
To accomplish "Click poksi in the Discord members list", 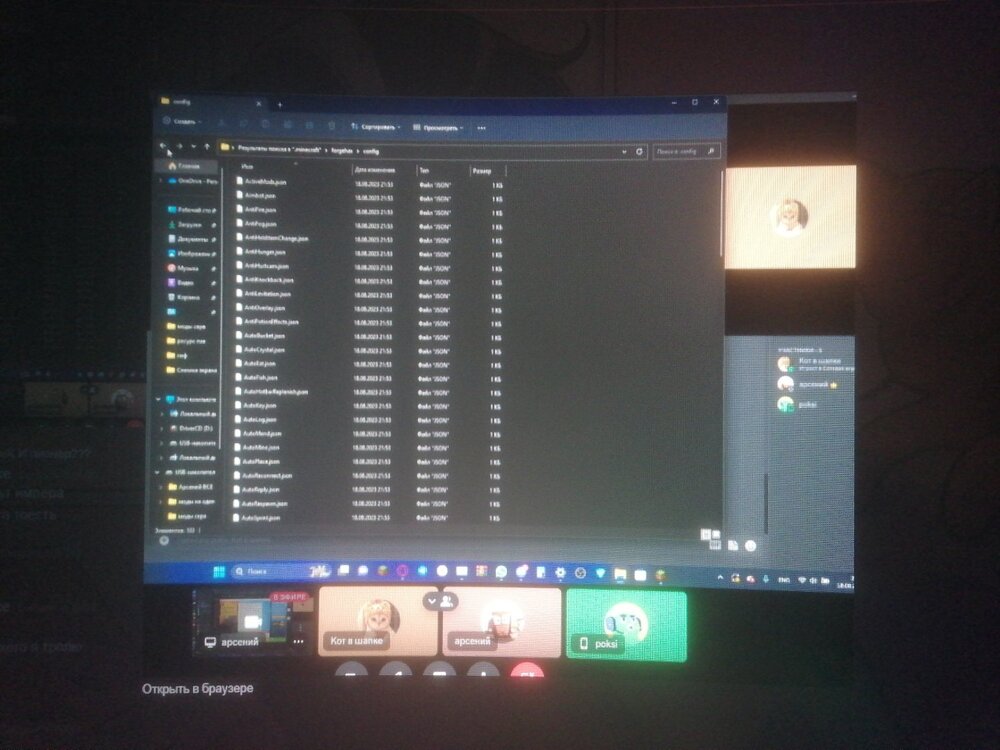I will [797, 404].
